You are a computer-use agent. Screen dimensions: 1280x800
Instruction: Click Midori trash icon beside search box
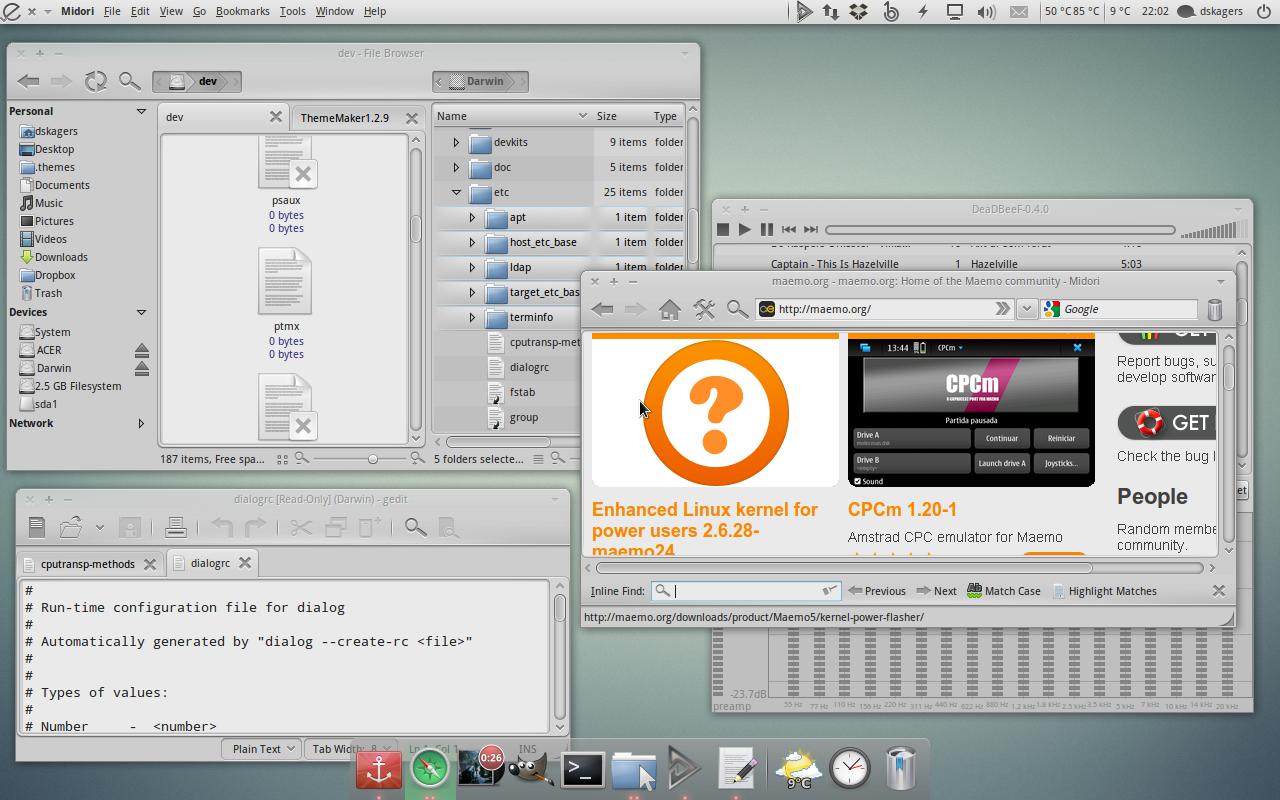[x=1215, y=309]
